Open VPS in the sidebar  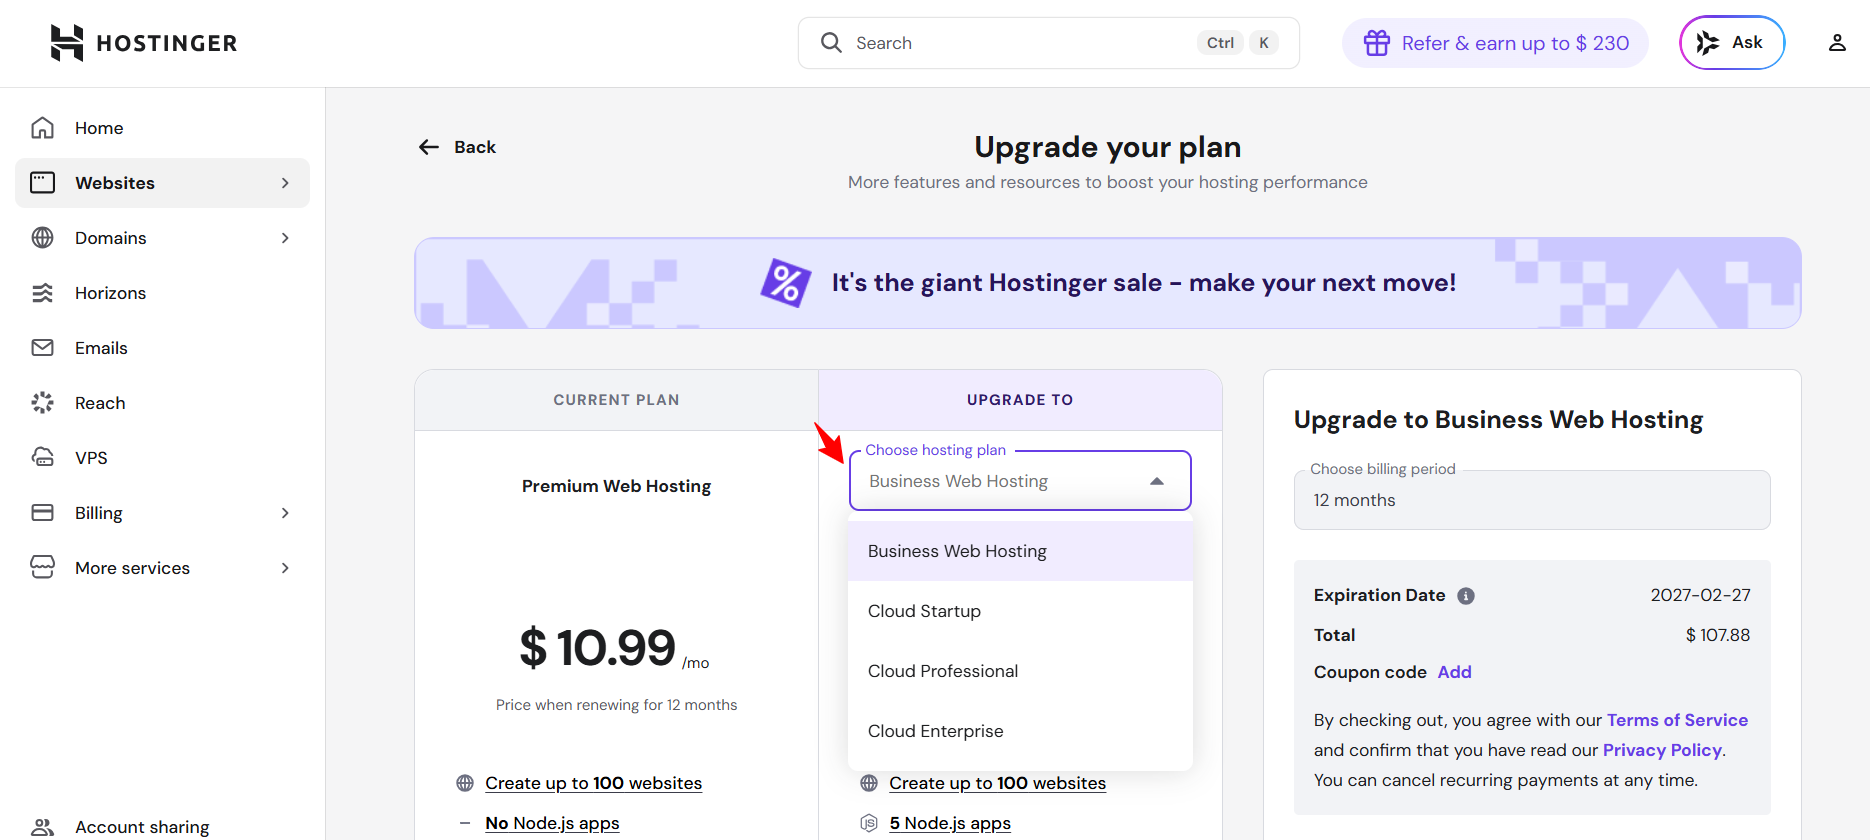162,458
